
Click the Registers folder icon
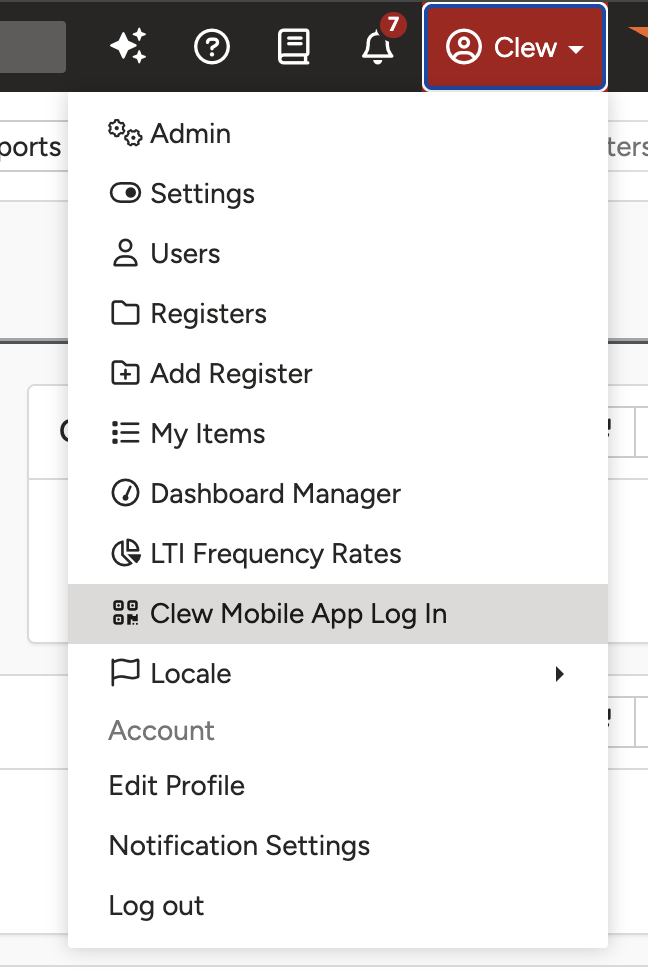125,313
